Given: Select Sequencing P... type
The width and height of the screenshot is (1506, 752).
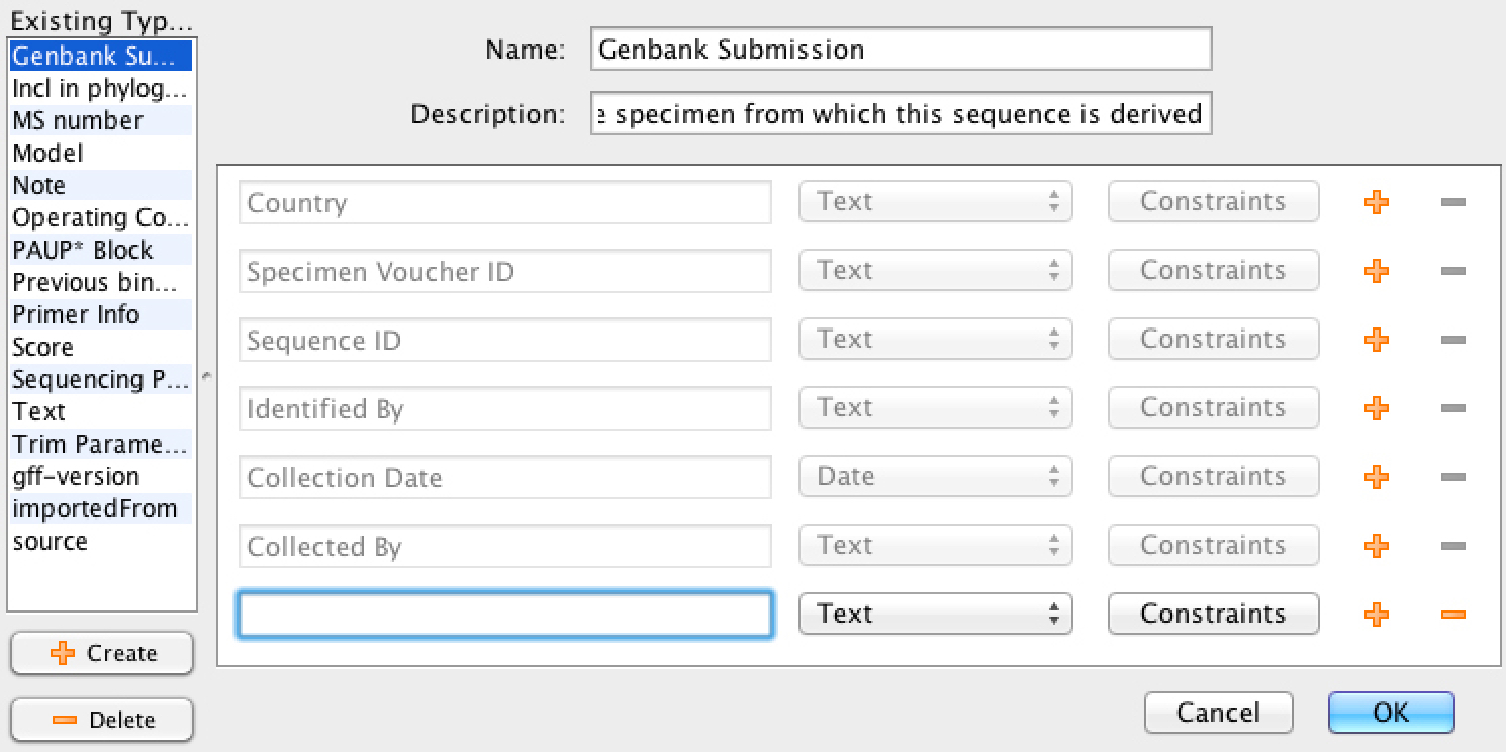Looking at the screenshot, I should pyautogui.click(x=101, y=380).
